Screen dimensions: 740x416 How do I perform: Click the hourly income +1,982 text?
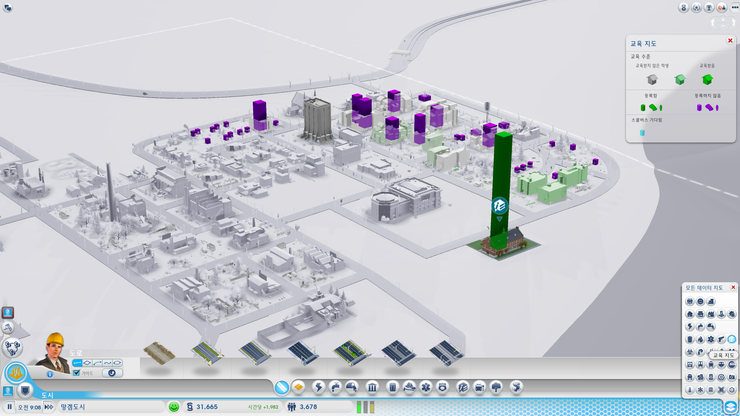263,407
